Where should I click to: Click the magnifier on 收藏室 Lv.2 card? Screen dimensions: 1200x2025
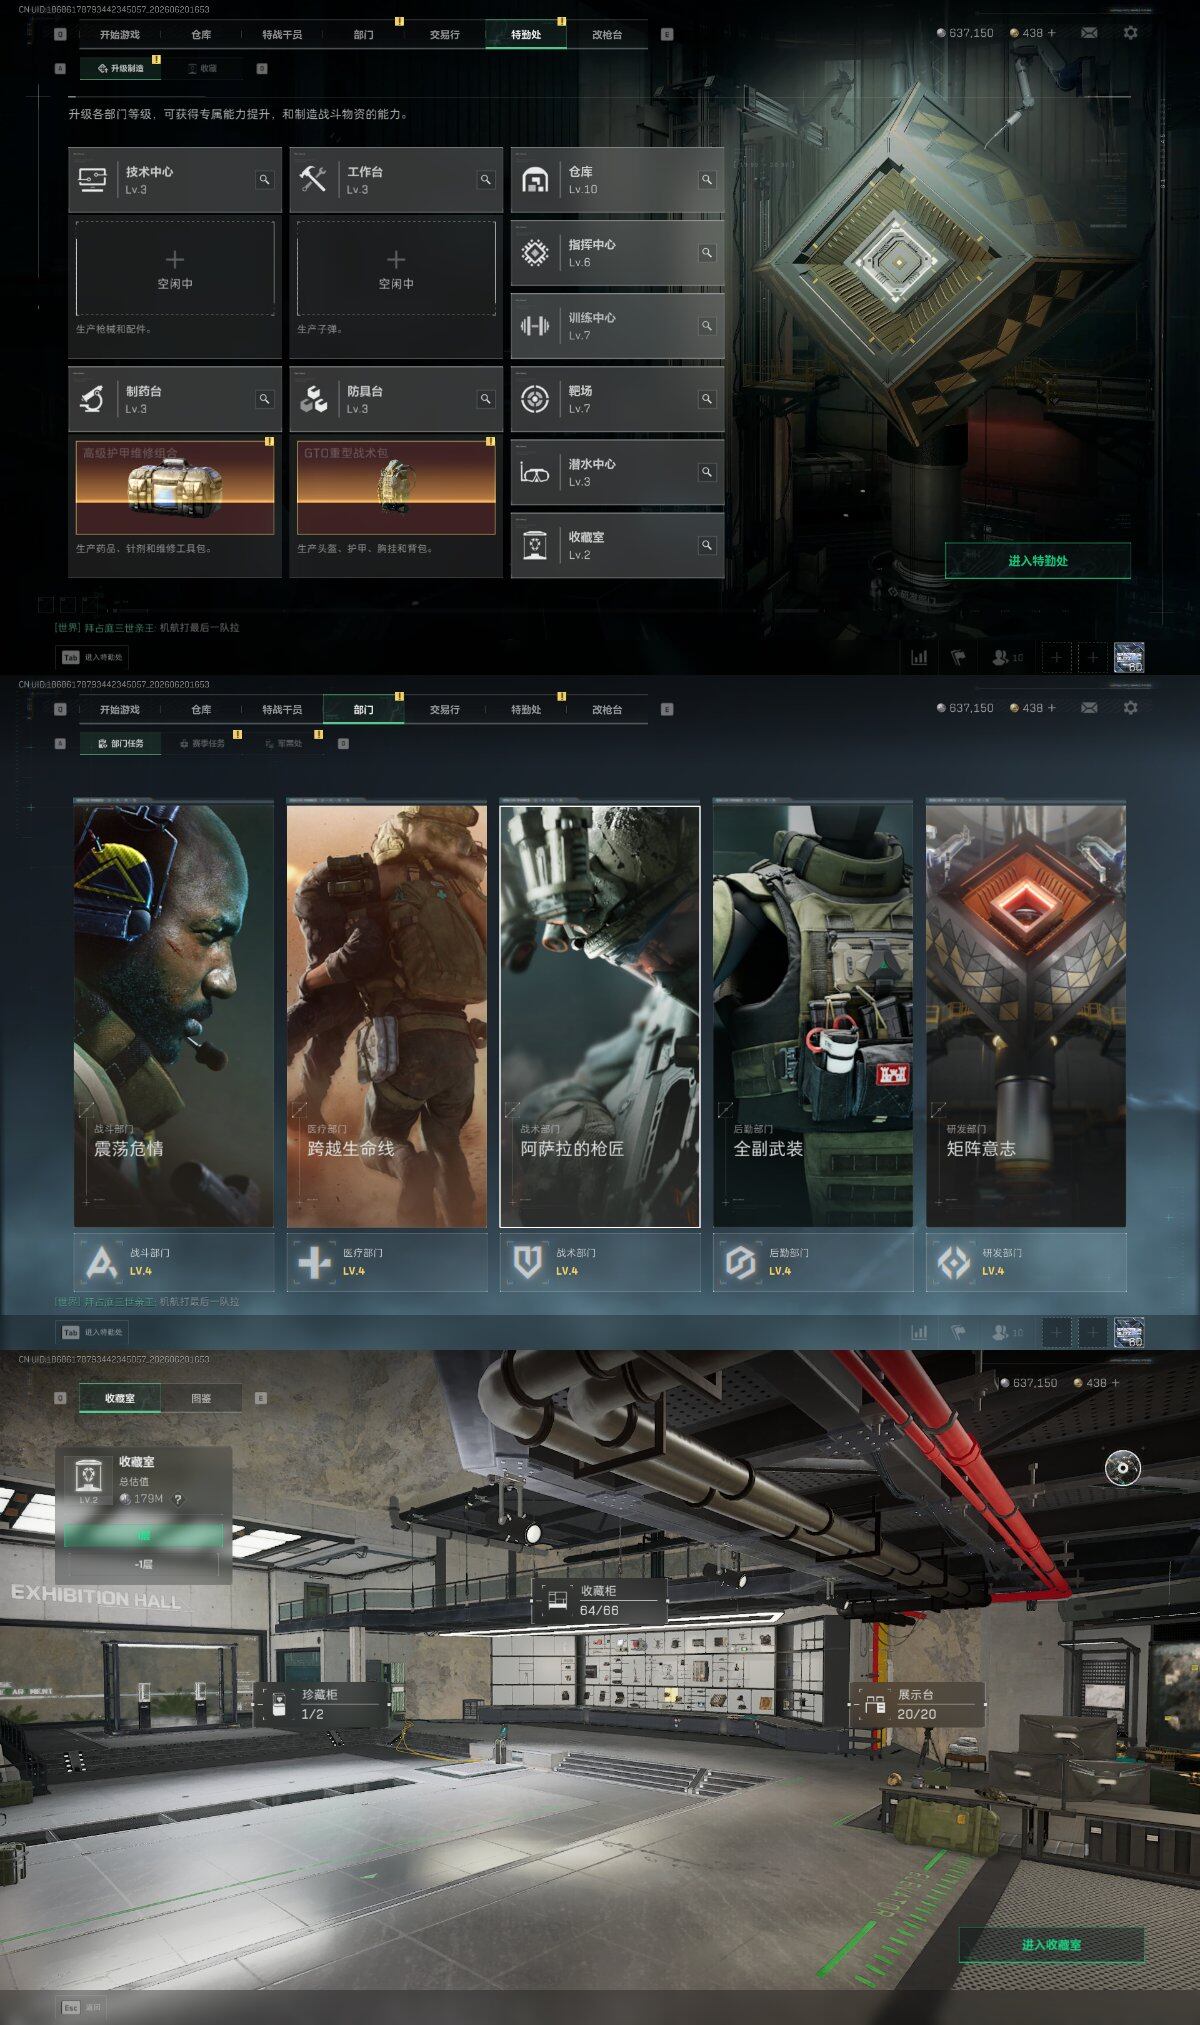pos(706,545)
